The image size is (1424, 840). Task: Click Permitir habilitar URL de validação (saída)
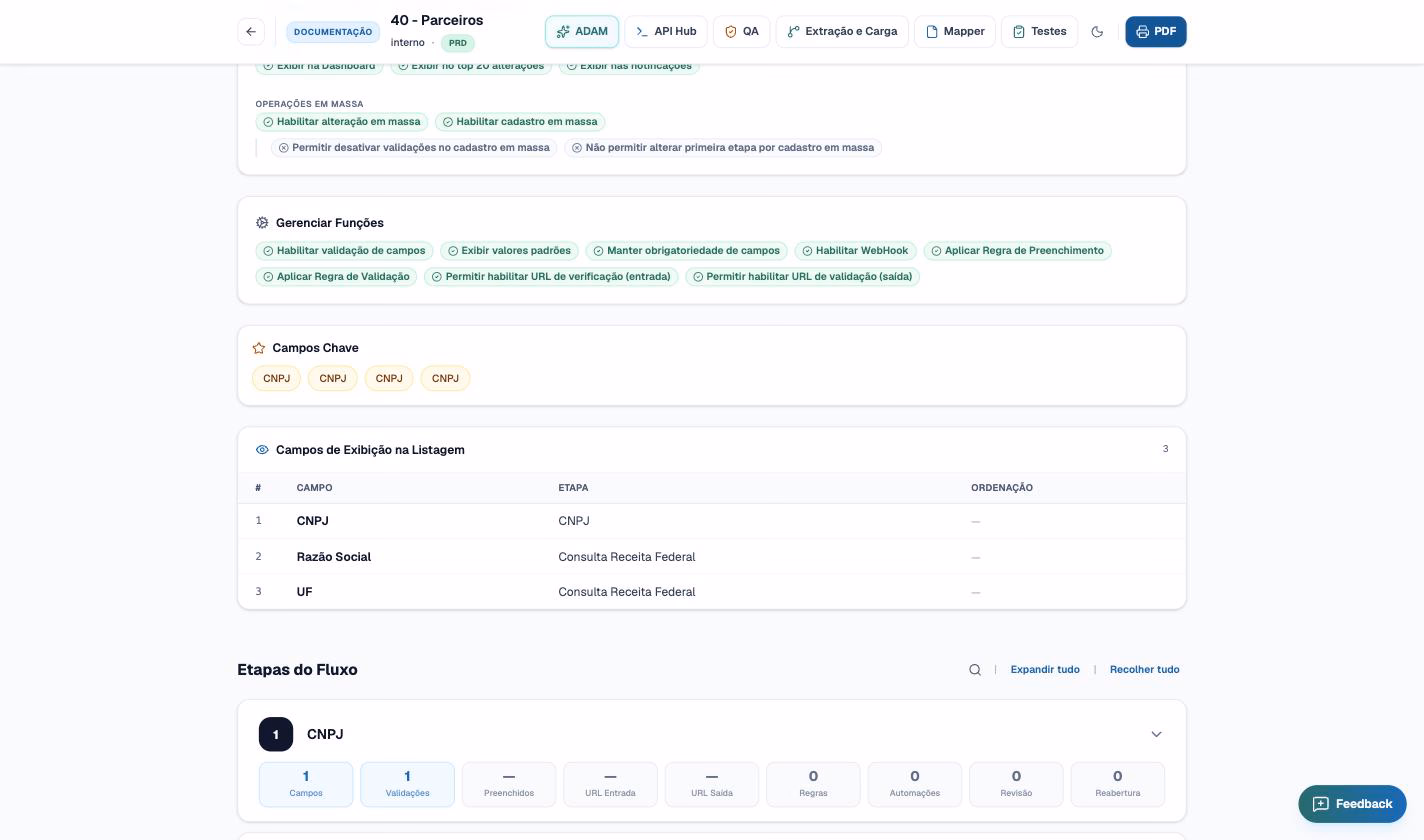(x=802, y=277)
